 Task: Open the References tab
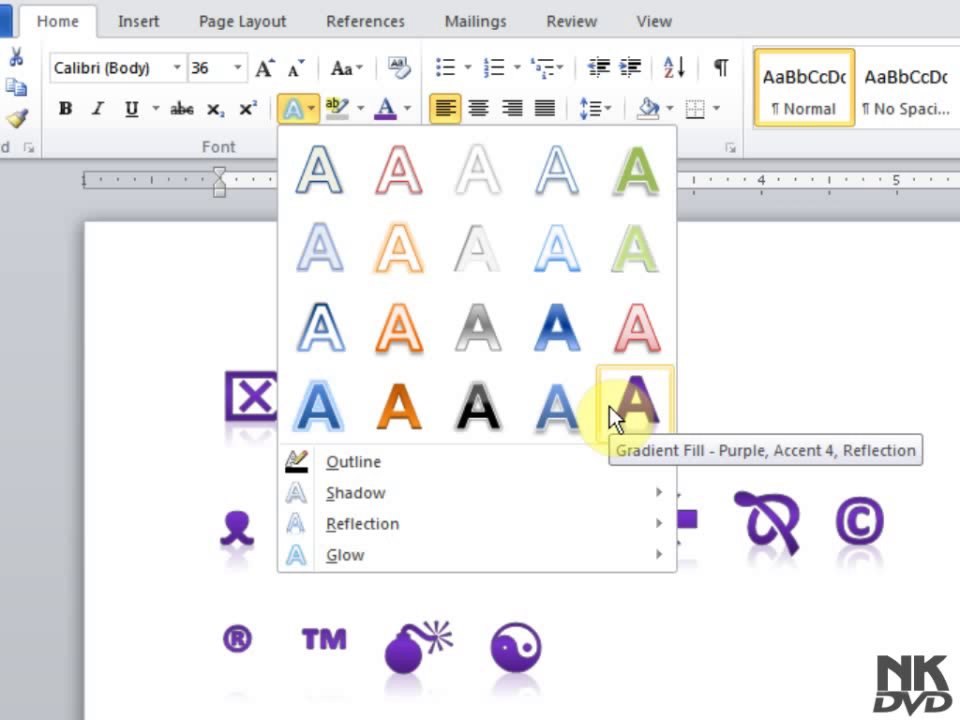pos(366,21)
